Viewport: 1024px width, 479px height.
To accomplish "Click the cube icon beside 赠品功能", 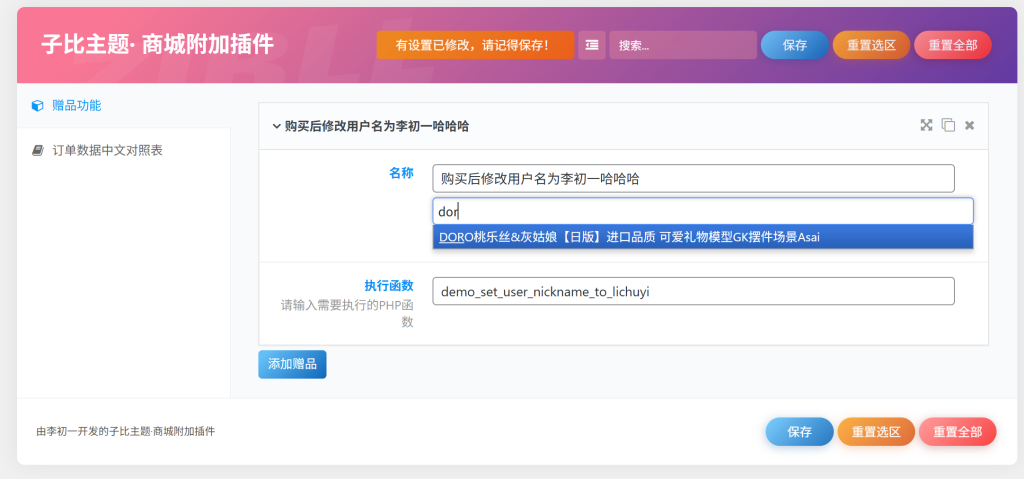I will coord(38,105).
